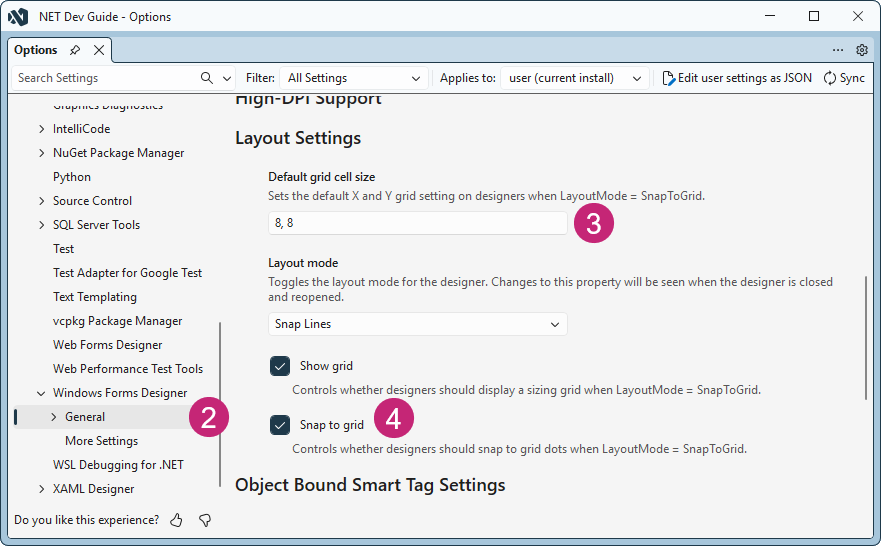Select General under Windows Forms Designer

(x=85, y=417)
